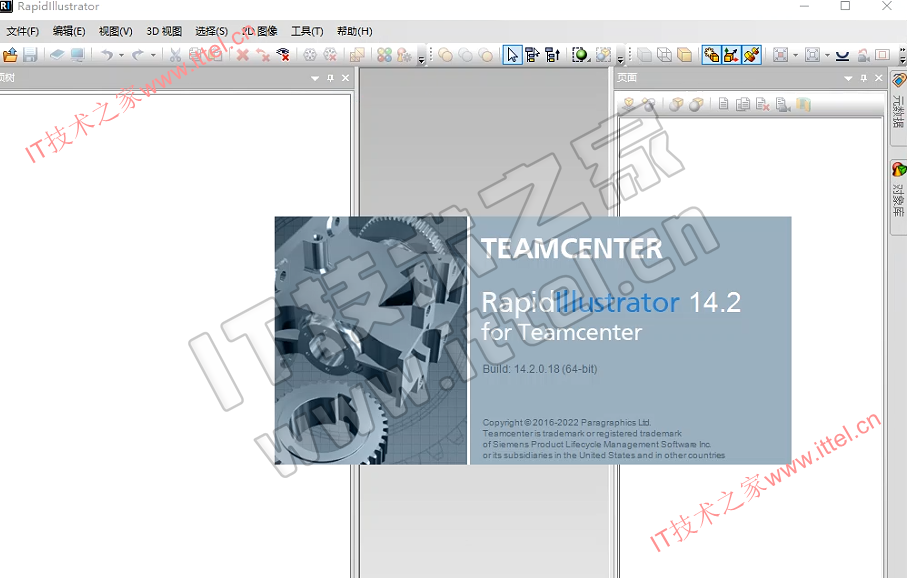This screenshot has width=907, height=578.
Task: Click the blank page icon in 页面 panel
Action: point(723,104)
